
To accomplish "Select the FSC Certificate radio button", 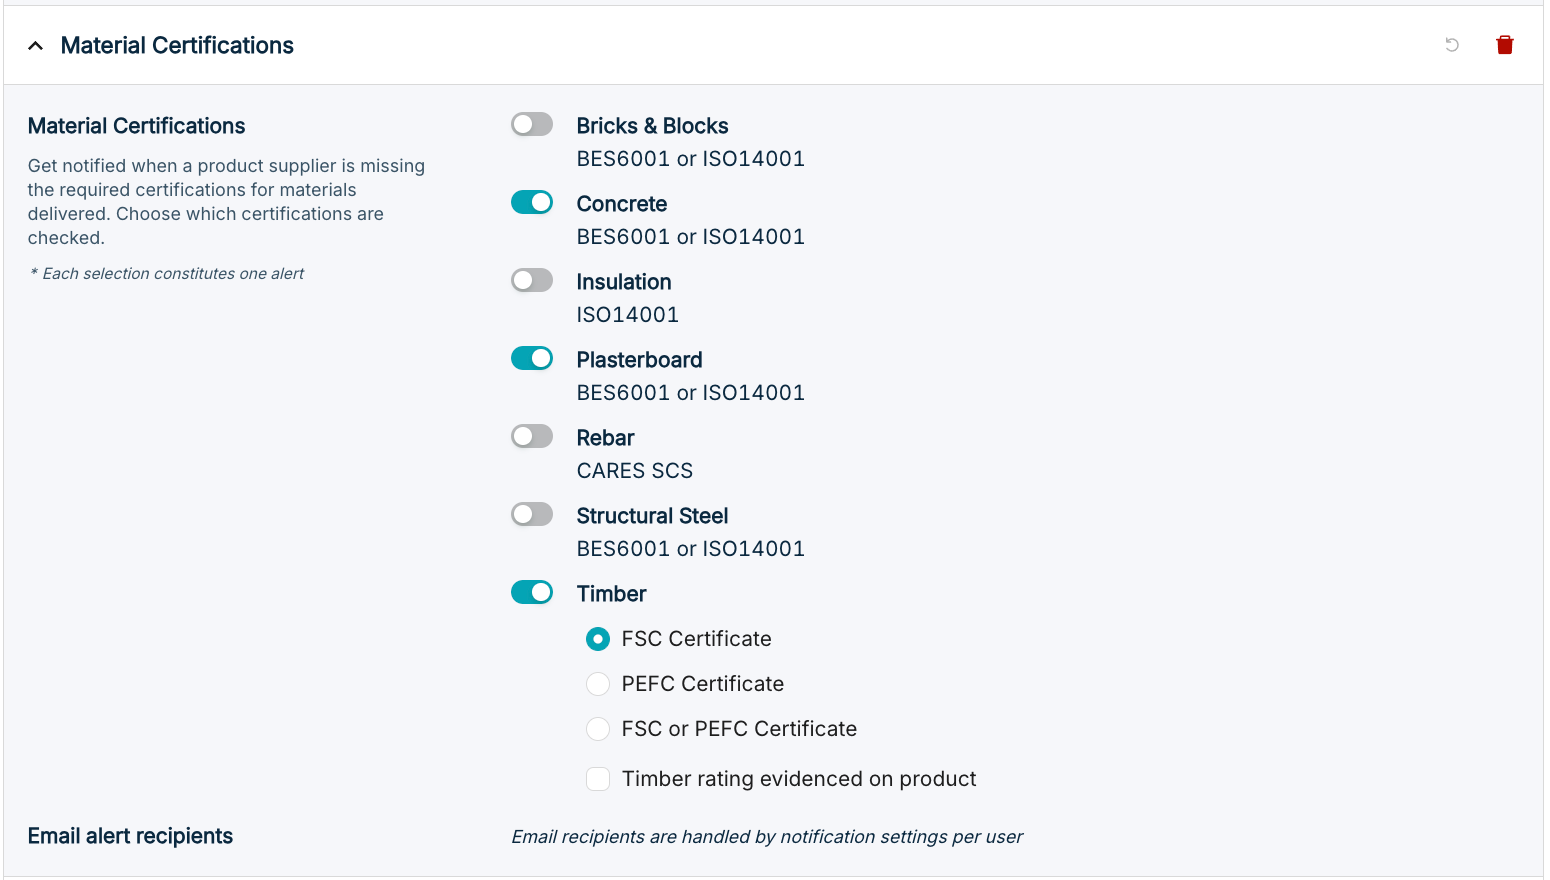I will tap(598, 639).
